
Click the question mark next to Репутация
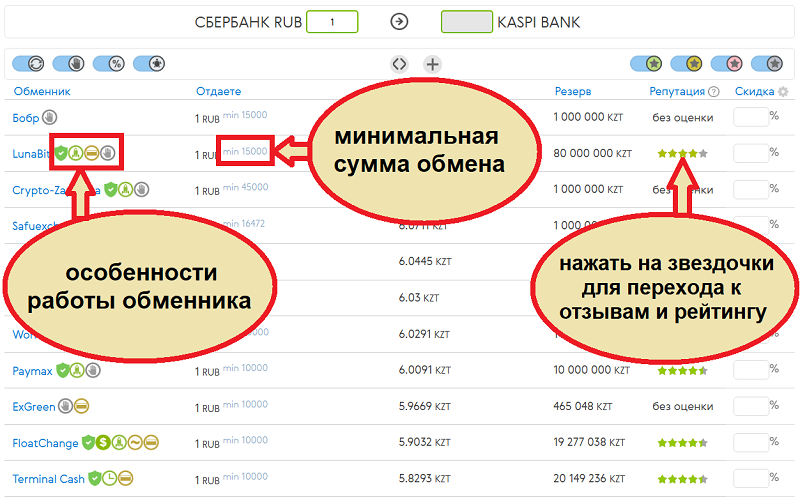[714, 91]
